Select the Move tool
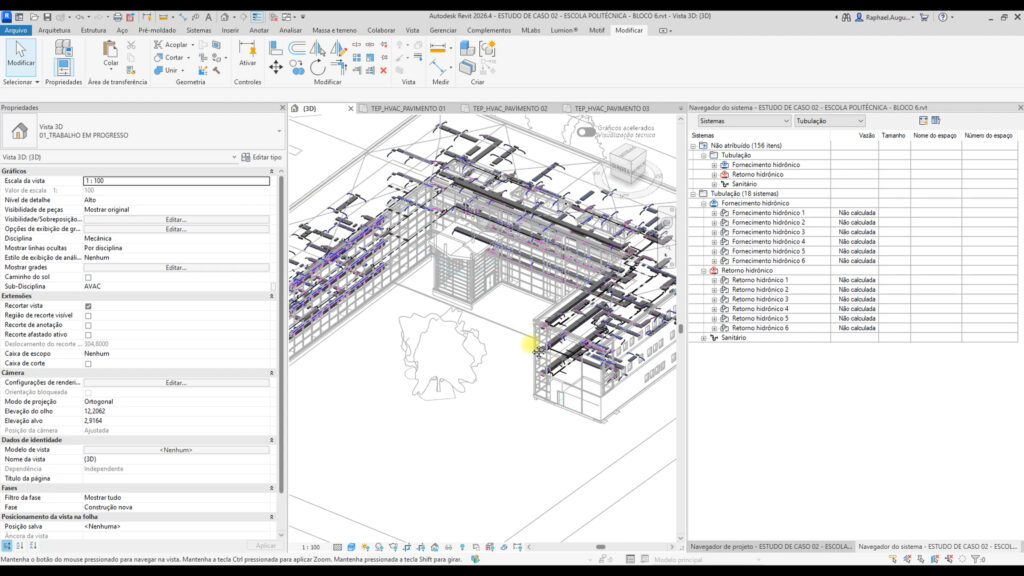The height and width of the screenshot is (576, 1024). pyautogui.click(x=276, y=67)
